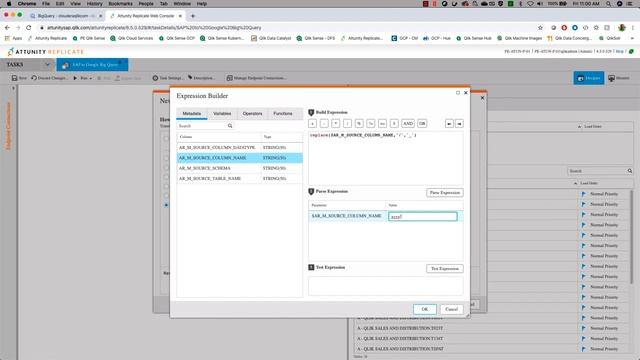Click Discard Changes in toolbar

point(49,78)
